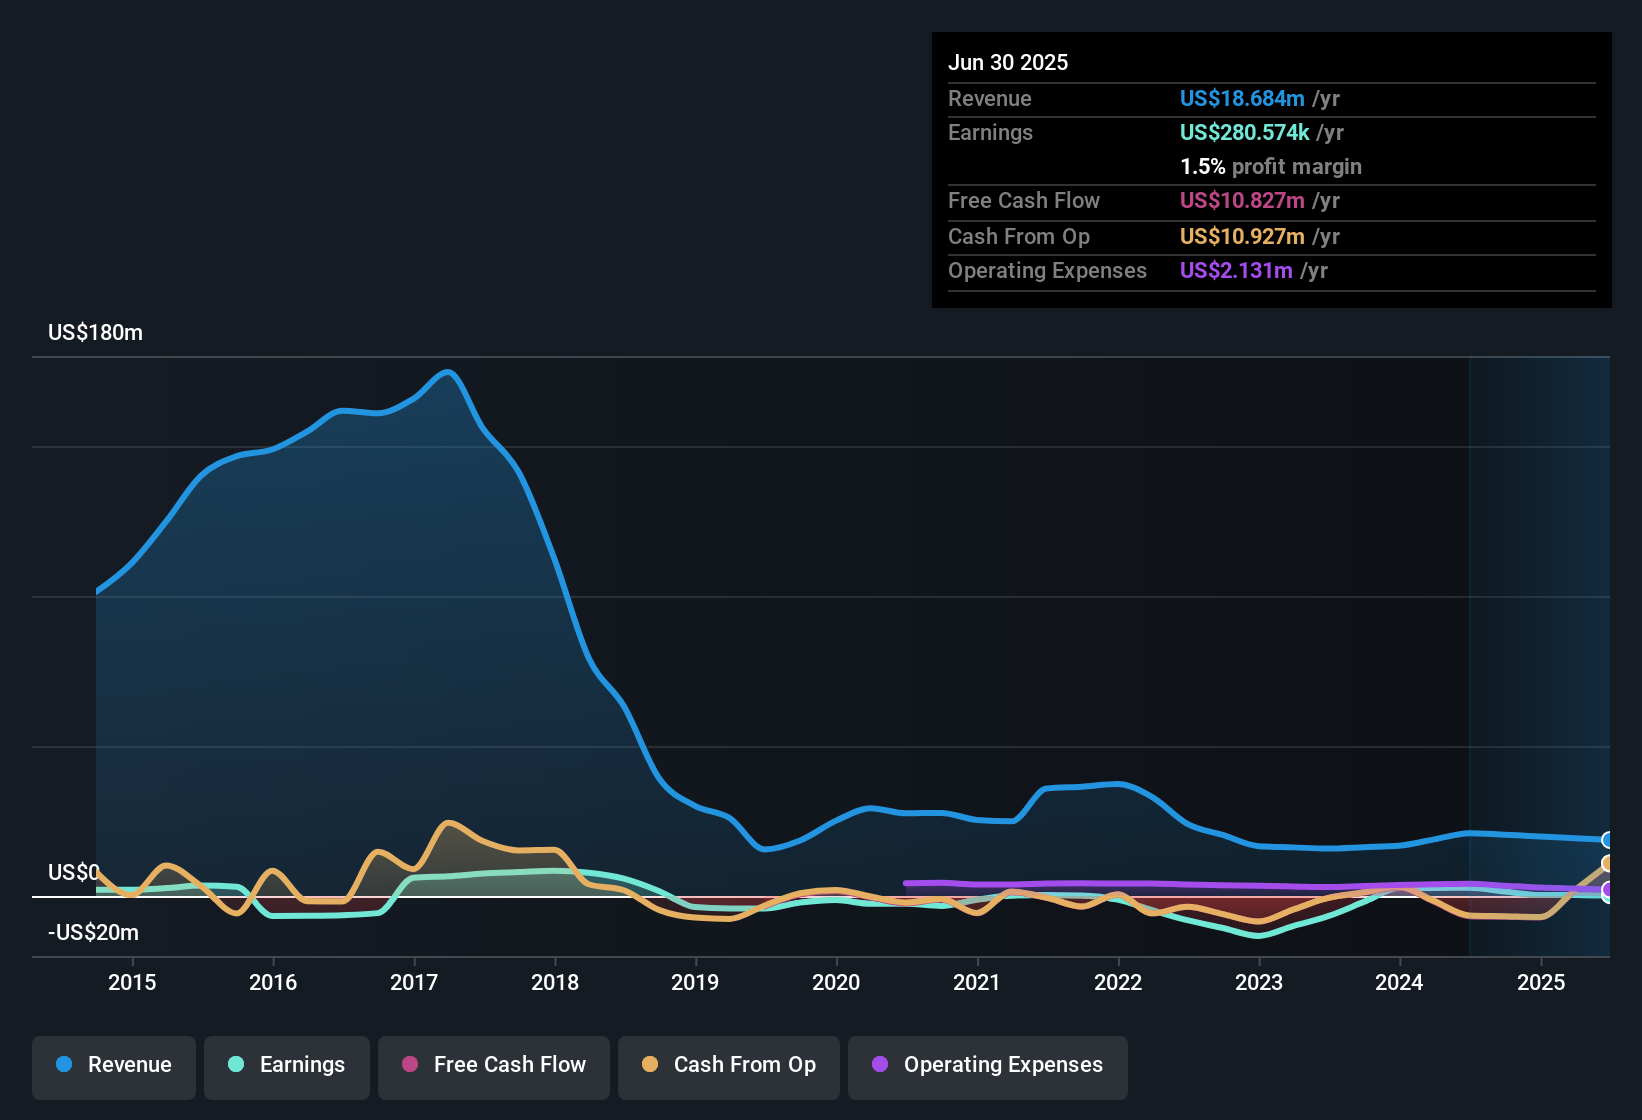Click the blue Revenue endpoint marker
1642x1120 pixels.
[1607, 840]
